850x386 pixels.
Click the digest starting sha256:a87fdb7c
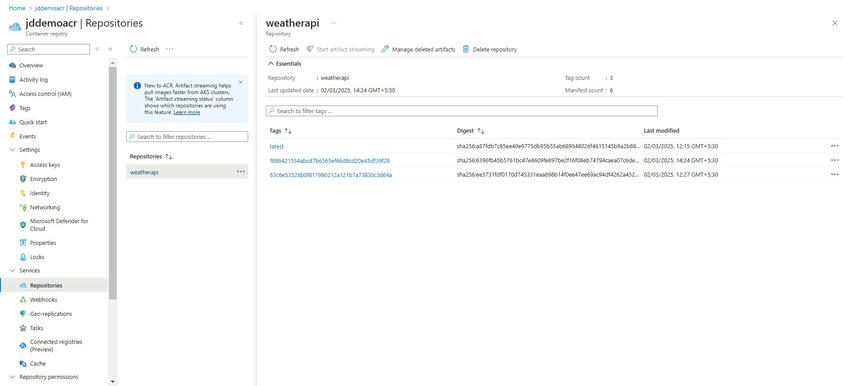tap(548, 146)
